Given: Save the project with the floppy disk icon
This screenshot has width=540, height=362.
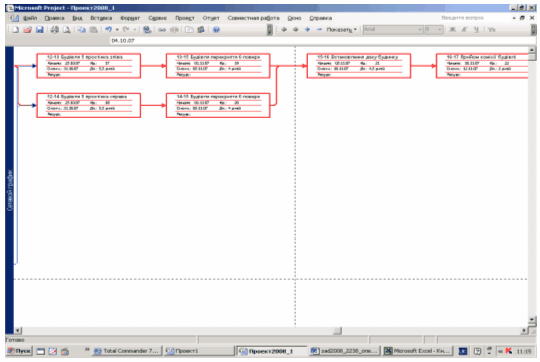Looking at the screenshot, I should pyautogui.click(x=40, y=30).
